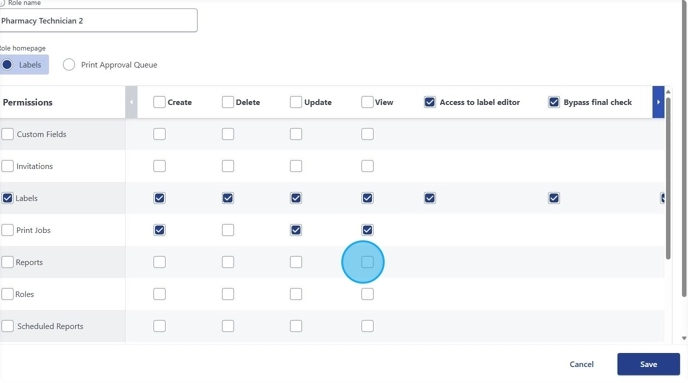The image size is (688, 383).
Task: Check the Reports row checkbox
Action: coord(7,262)
